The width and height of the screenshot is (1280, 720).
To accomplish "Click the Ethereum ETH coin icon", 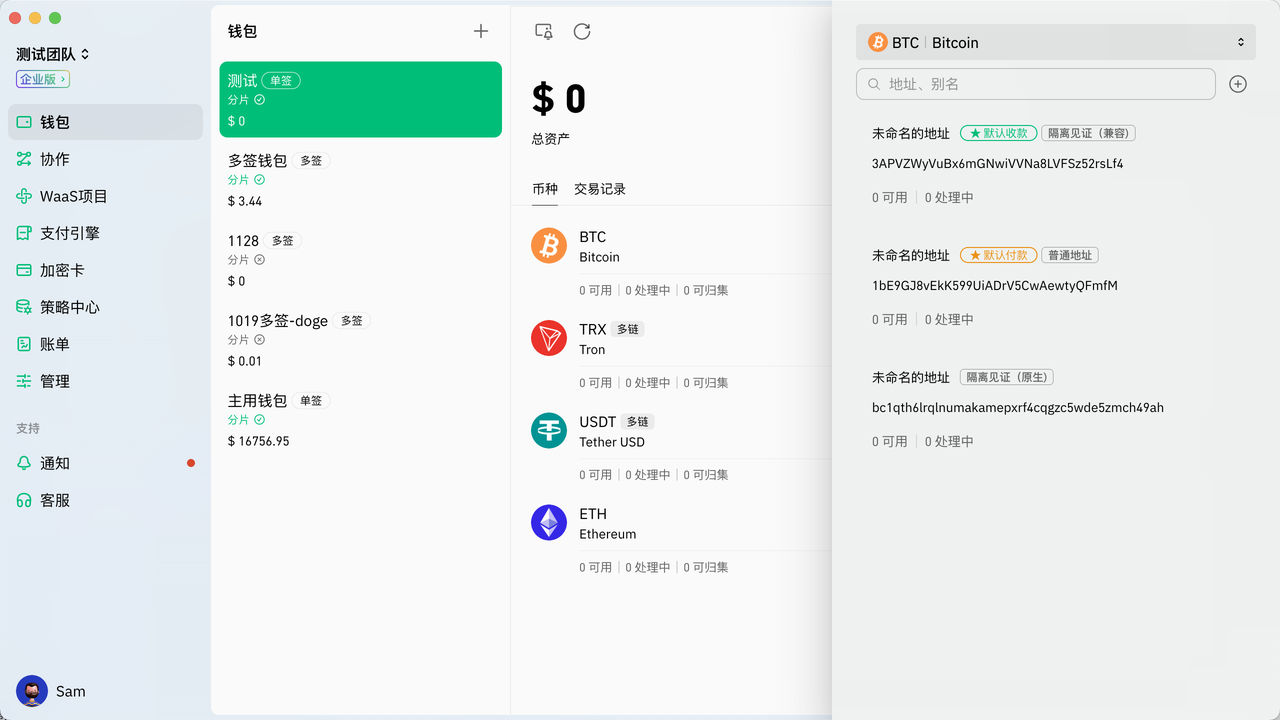I will (x=549, y=523).
